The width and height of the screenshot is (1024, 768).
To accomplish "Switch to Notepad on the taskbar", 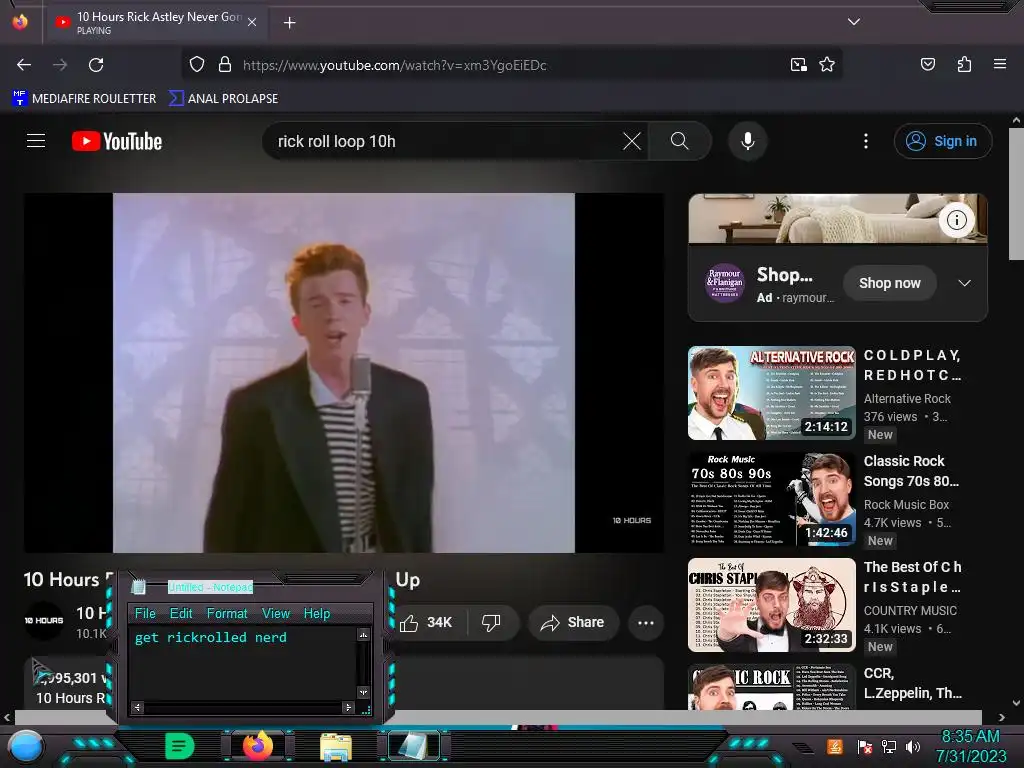I will click(413, 746).
